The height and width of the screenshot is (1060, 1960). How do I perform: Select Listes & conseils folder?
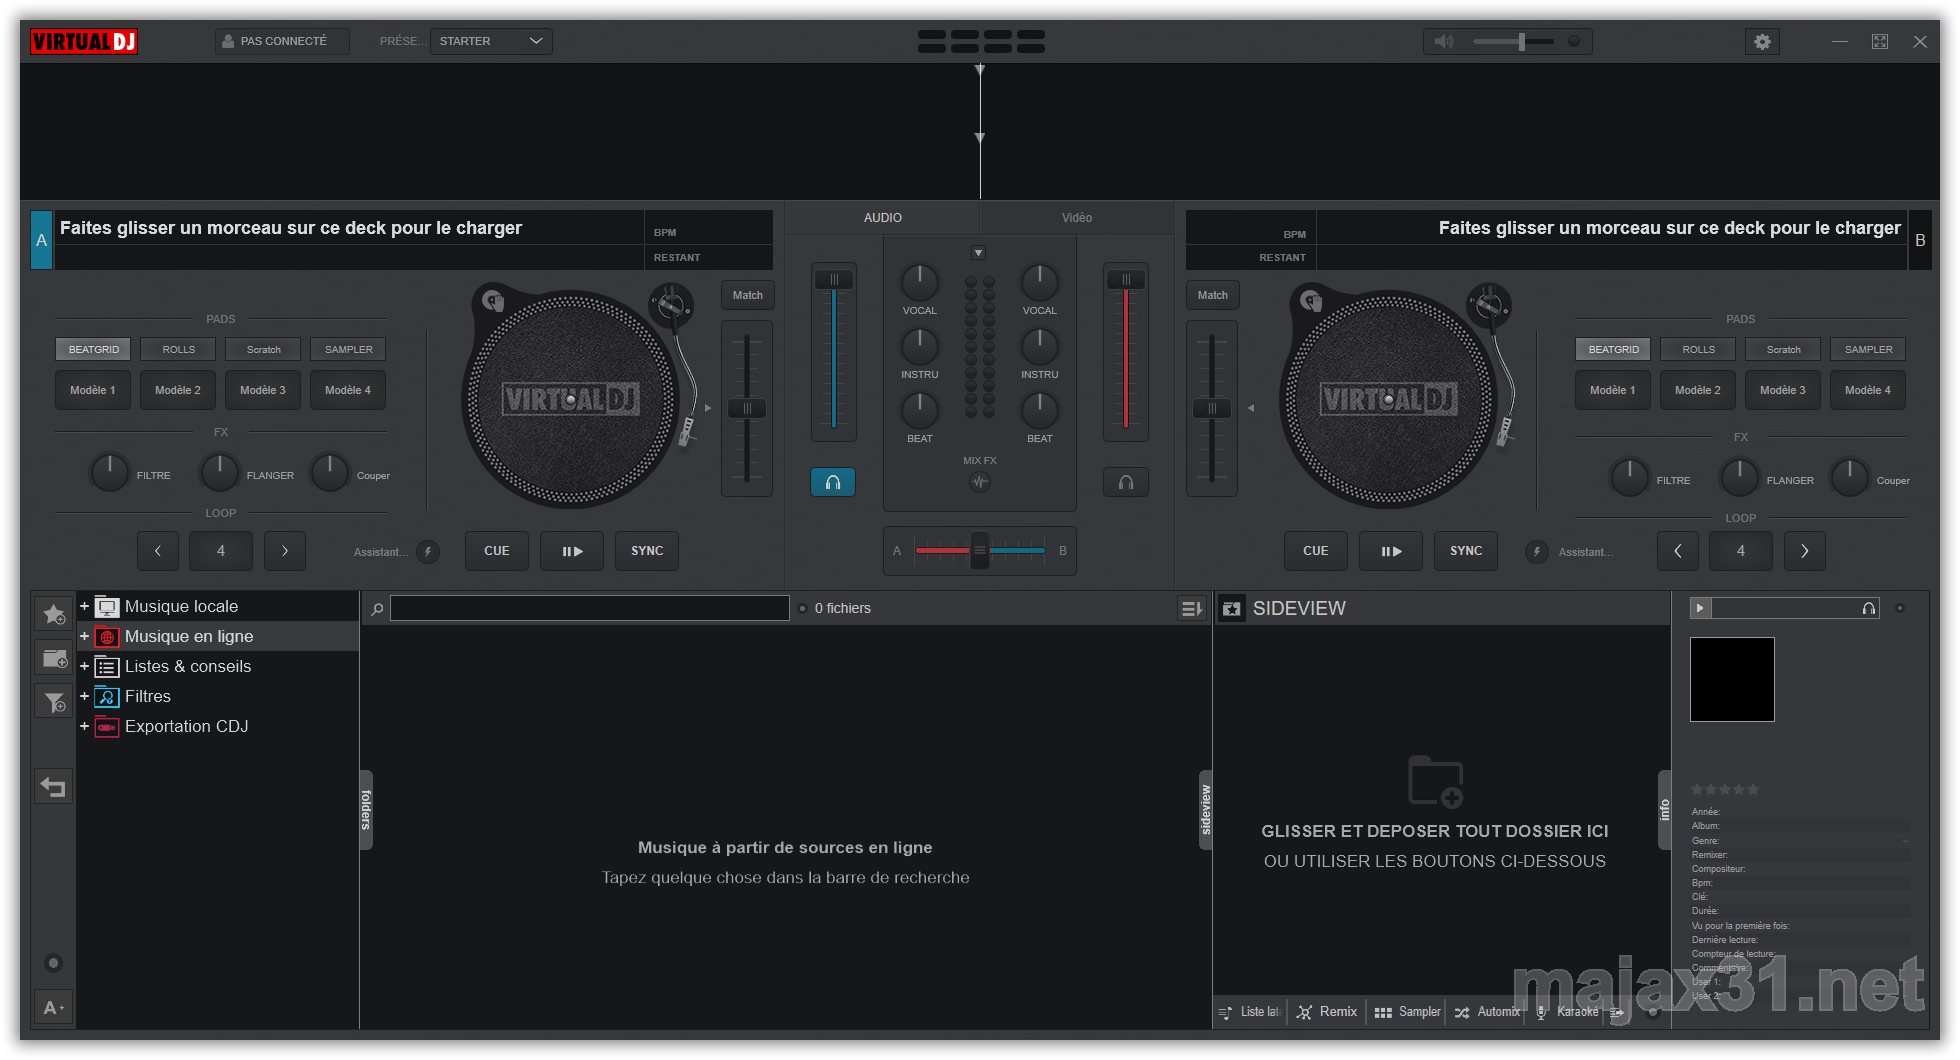218,666
